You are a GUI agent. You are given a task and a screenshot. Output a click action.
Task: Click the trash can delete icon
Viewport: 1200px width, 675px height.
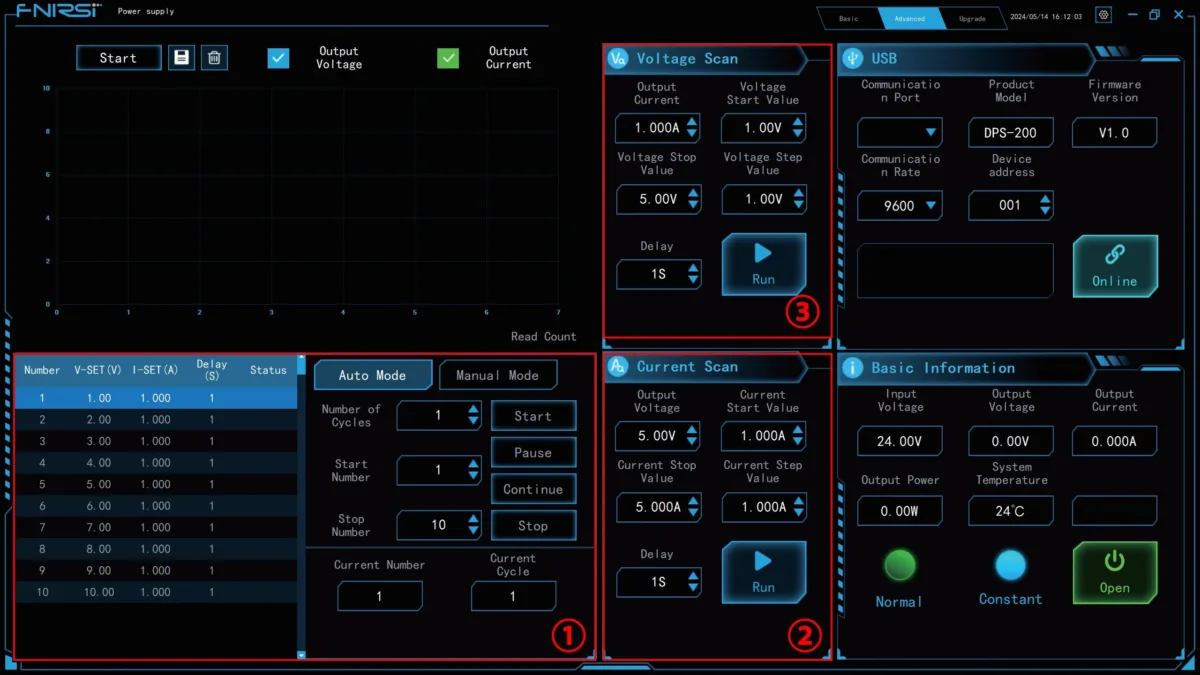pos(214,58)
